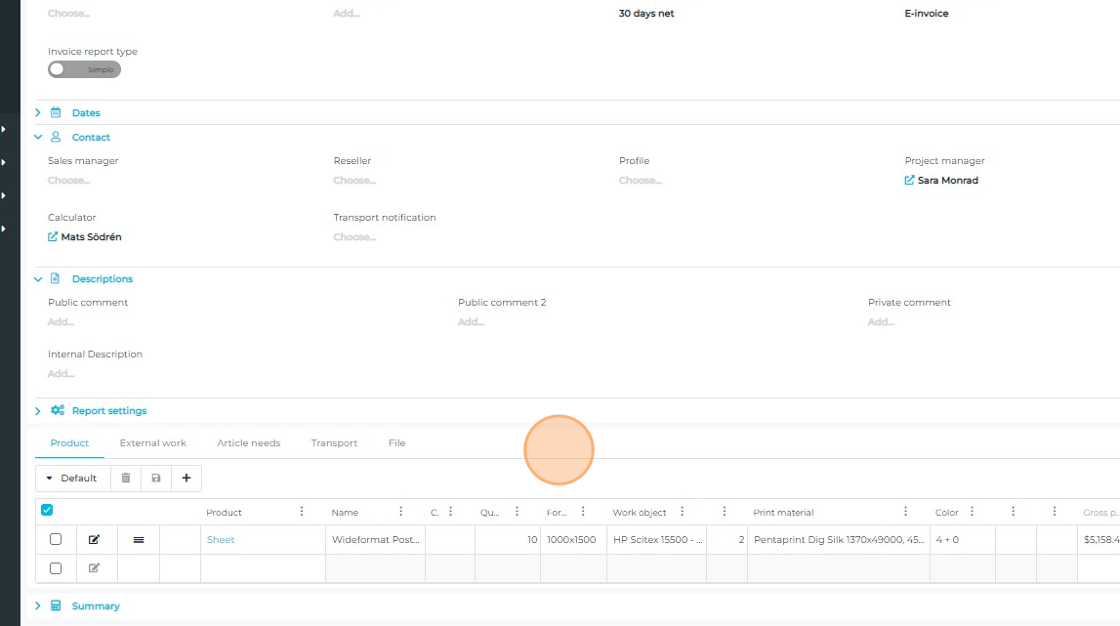Image resolution: width=1120 pixels, height=626 pixels.
Task: Open the Sheet product link
Action: 221,540
